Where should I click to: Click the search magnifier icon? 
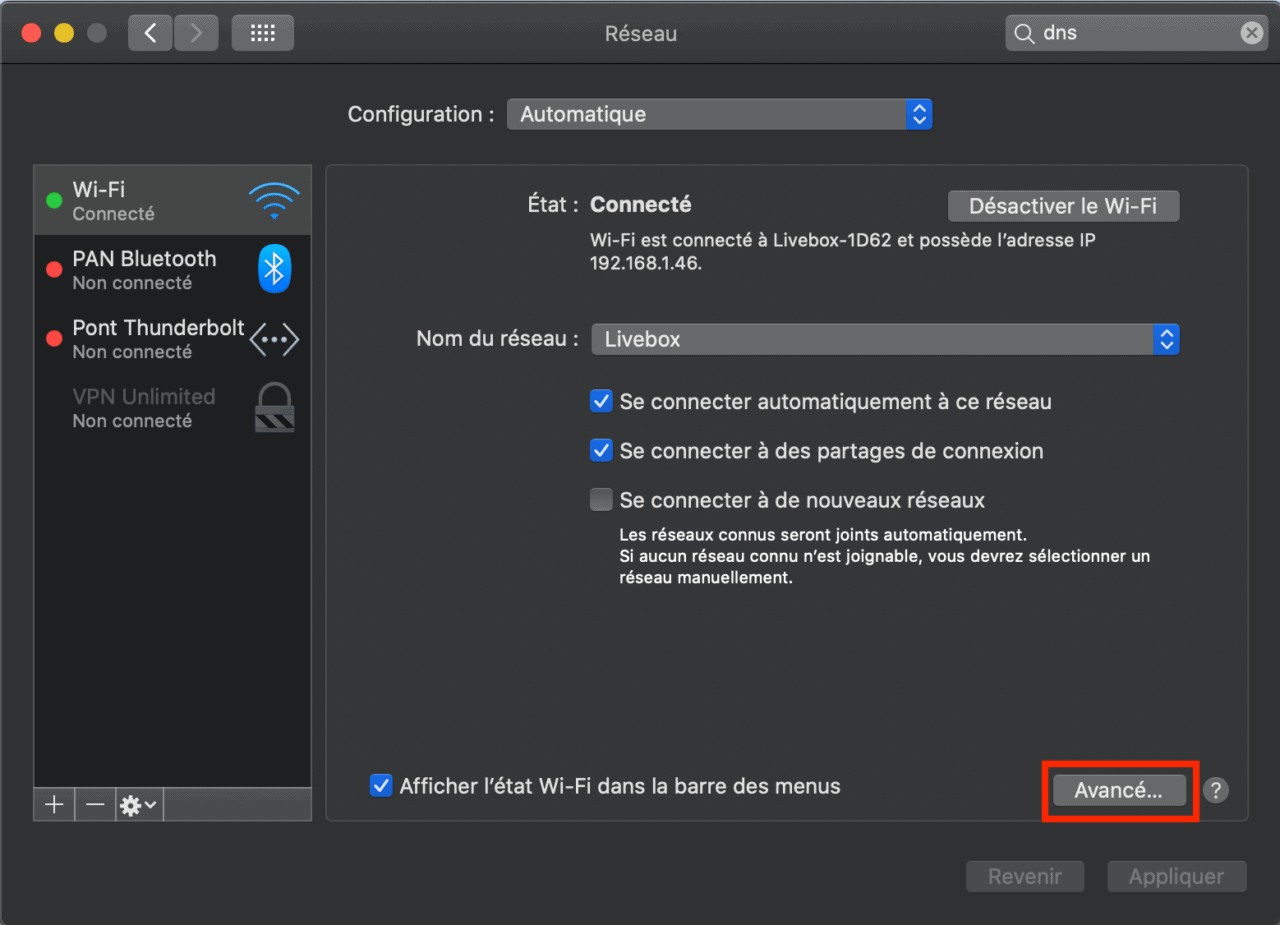pos(1024,33)
